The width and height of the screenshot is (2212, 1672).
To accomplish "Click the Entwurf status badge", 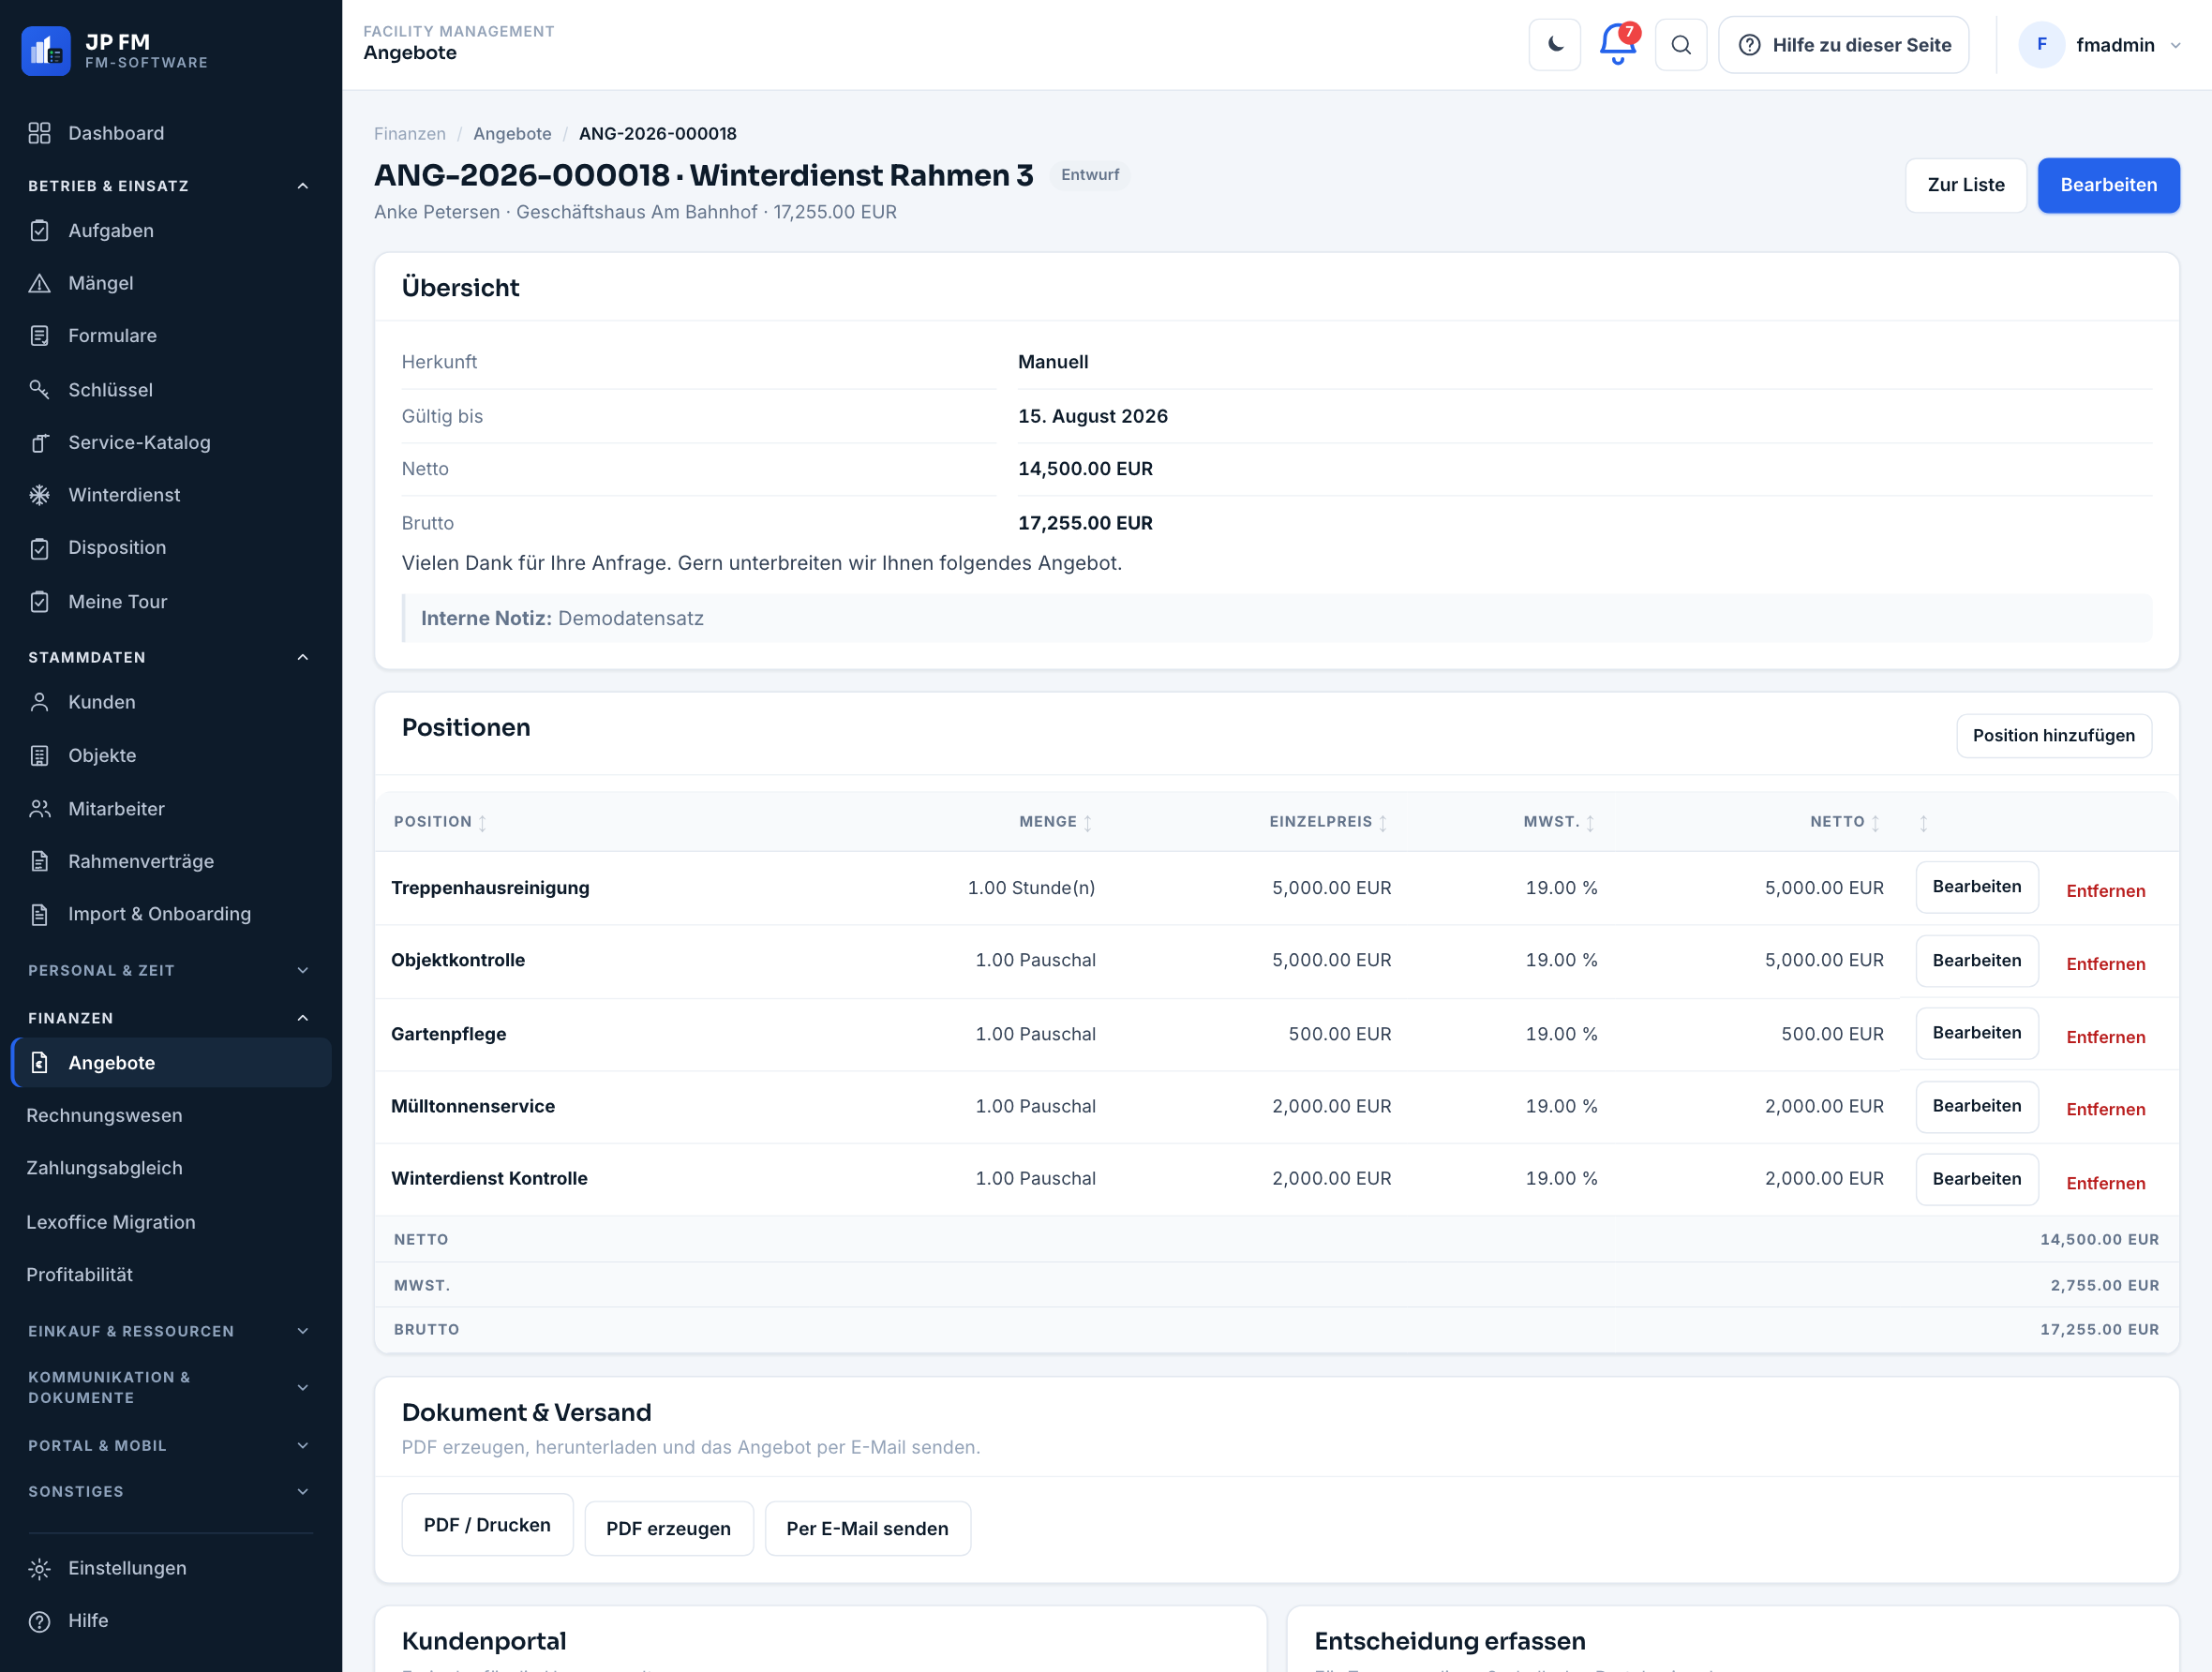I will [1089, 175].
